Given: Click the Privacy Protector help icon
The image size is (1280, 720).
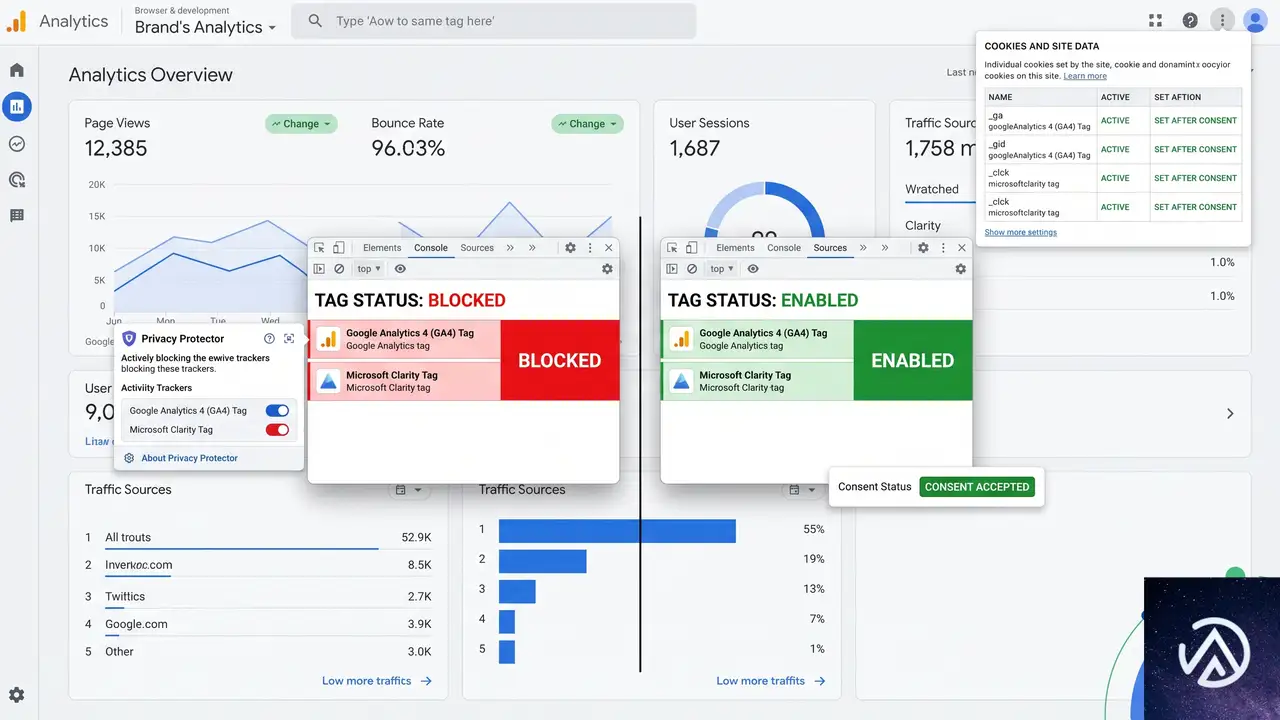Looking at the screenshot, I should point(269,339).
